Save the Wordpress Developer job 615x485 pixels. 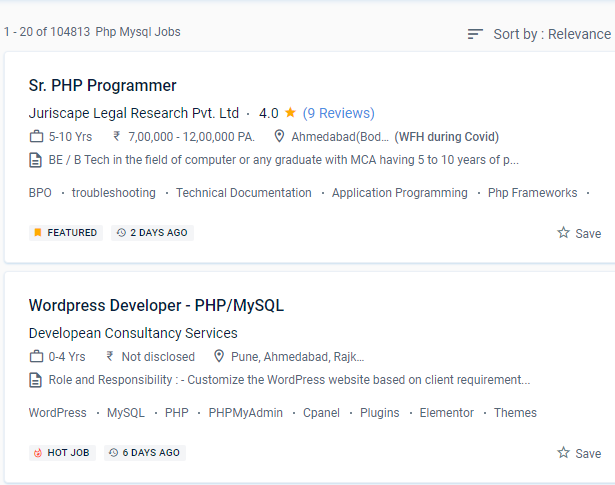579,453
